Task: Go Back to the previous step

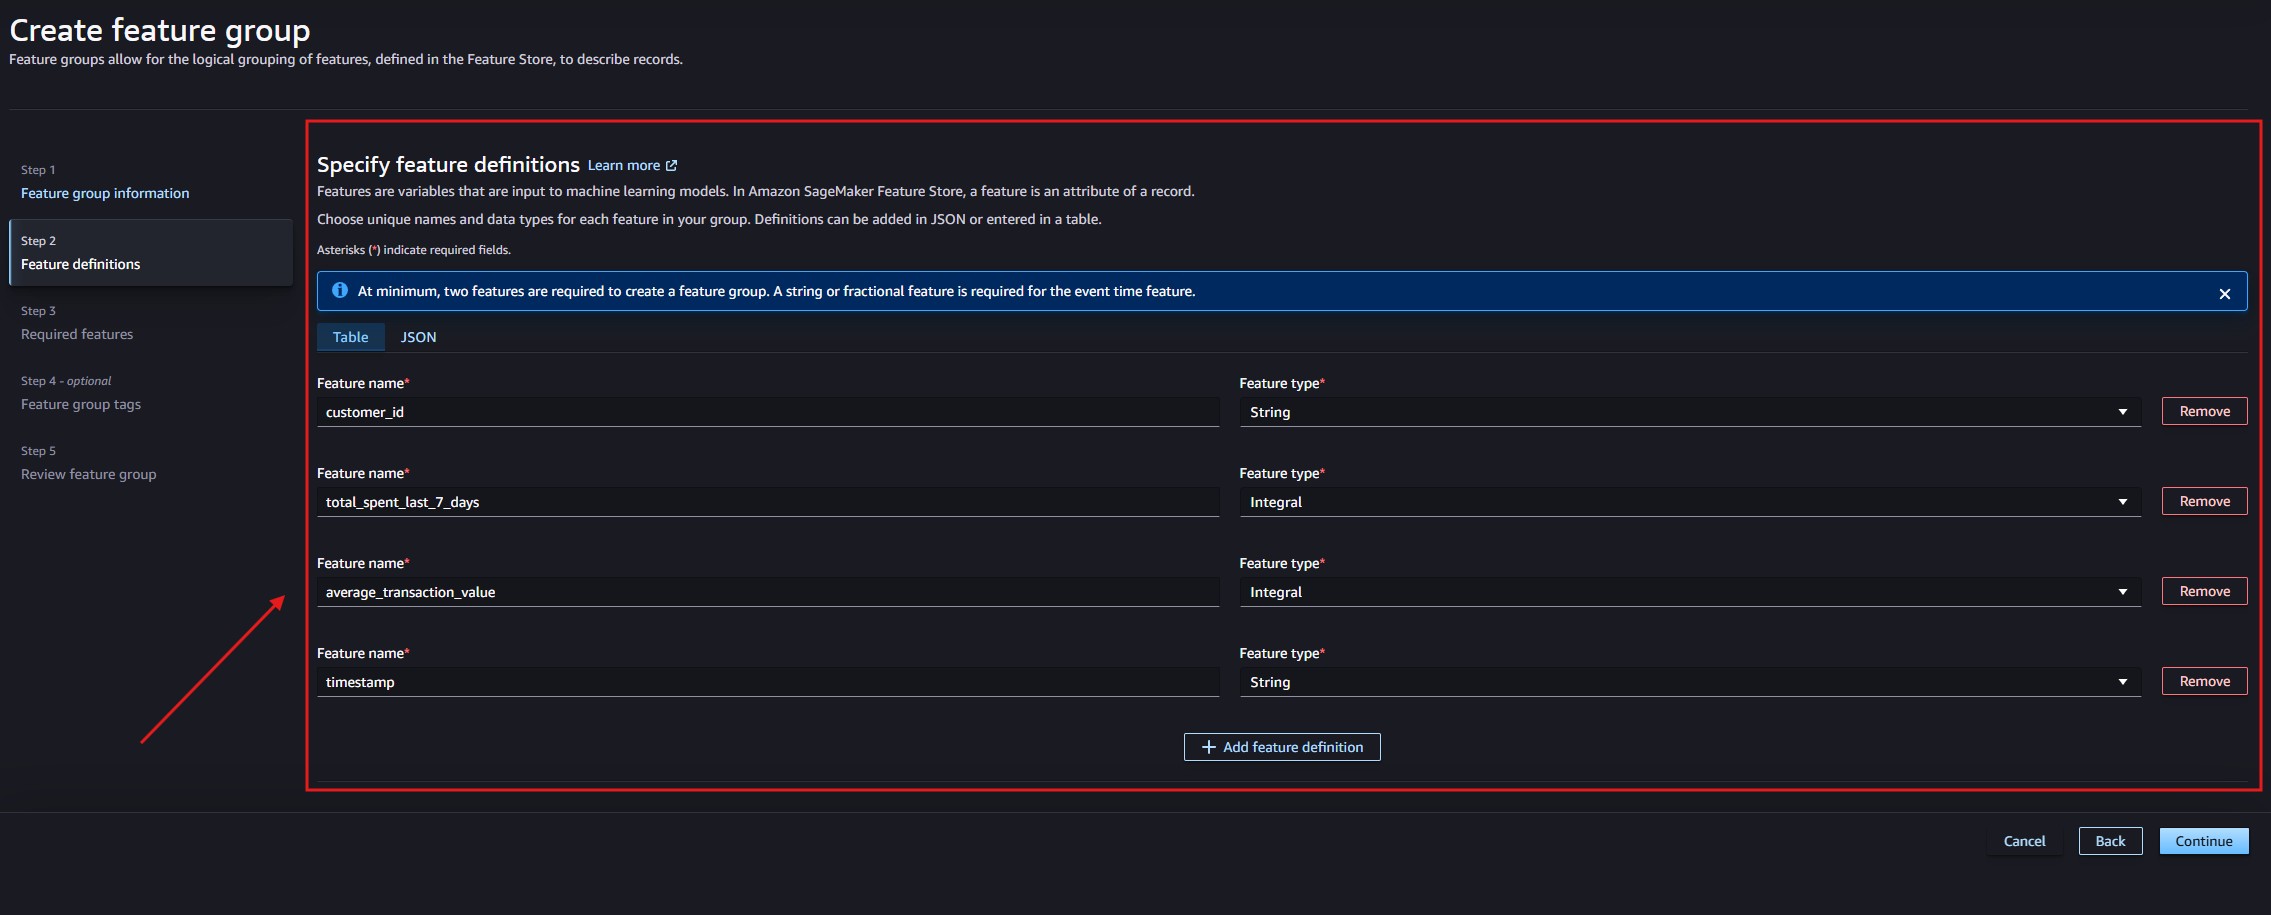Action: coord(2110,841)
